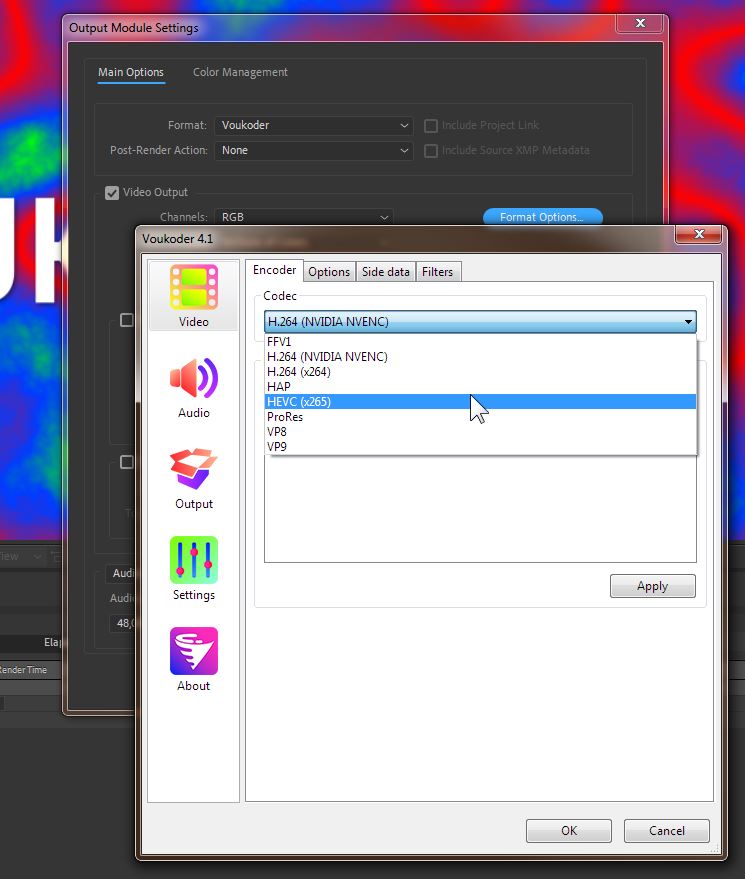
Task: Confirm Voukoder settings with OK
Action: pos(568,830)
